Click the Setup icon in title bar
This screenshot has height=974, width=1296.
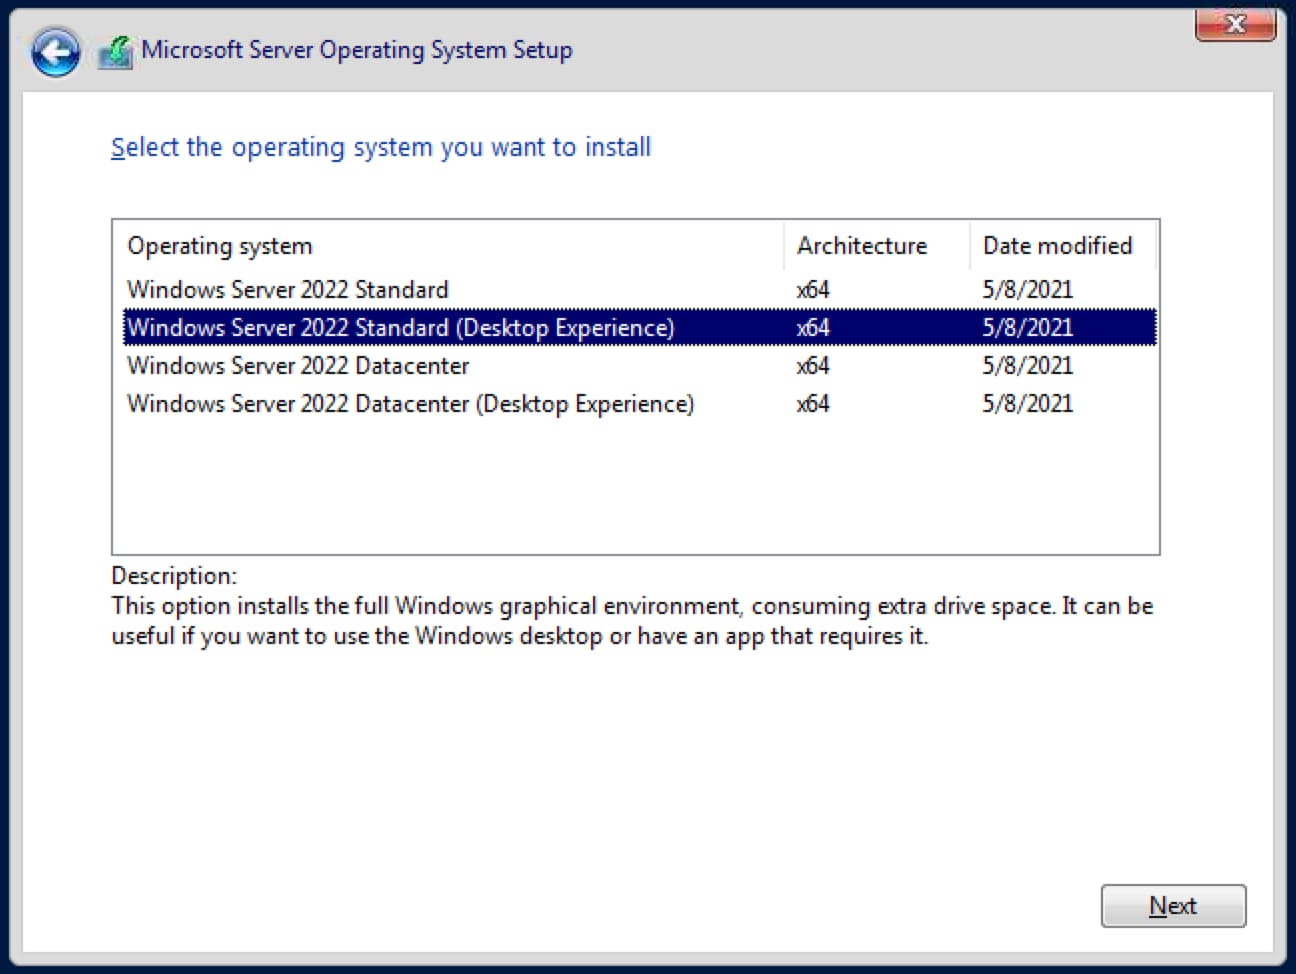[116, 51]
